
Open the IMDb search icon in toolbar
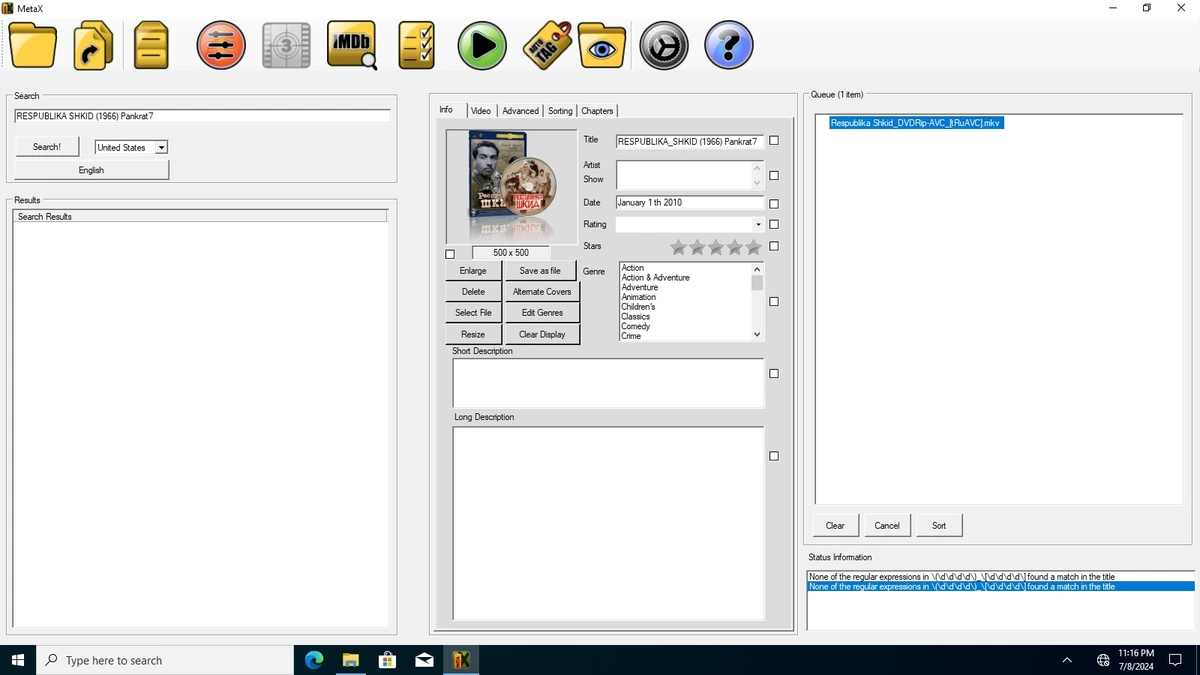point(352,45)
